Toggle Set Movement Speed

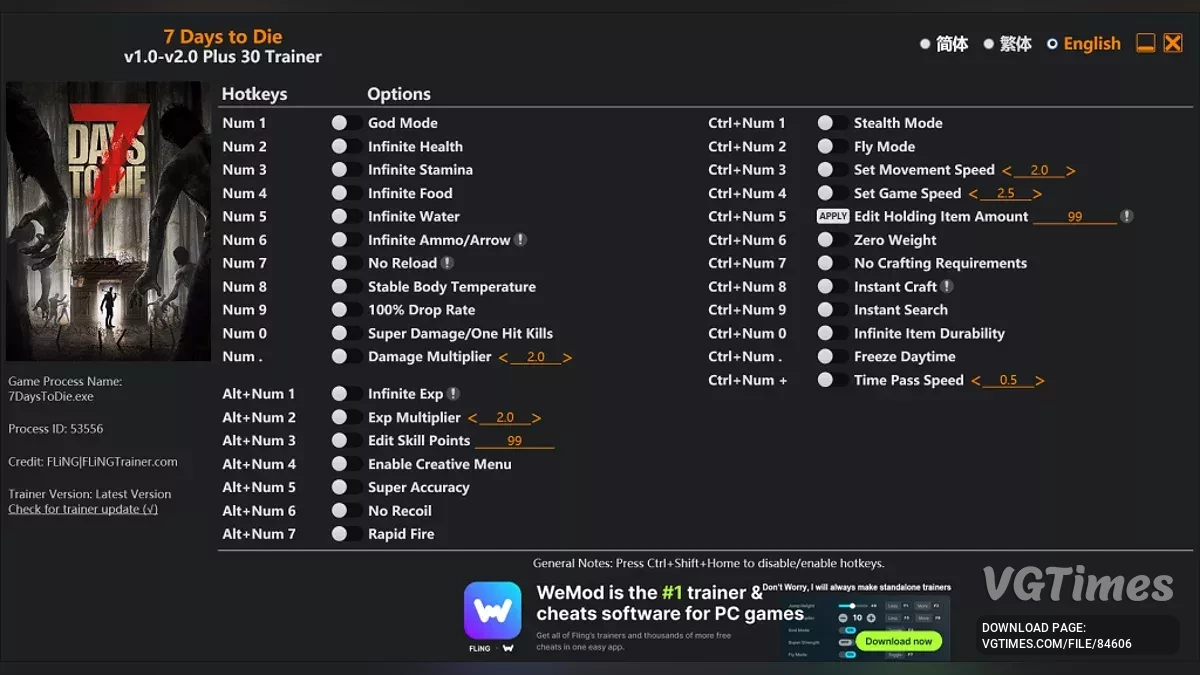pos(833,170)
